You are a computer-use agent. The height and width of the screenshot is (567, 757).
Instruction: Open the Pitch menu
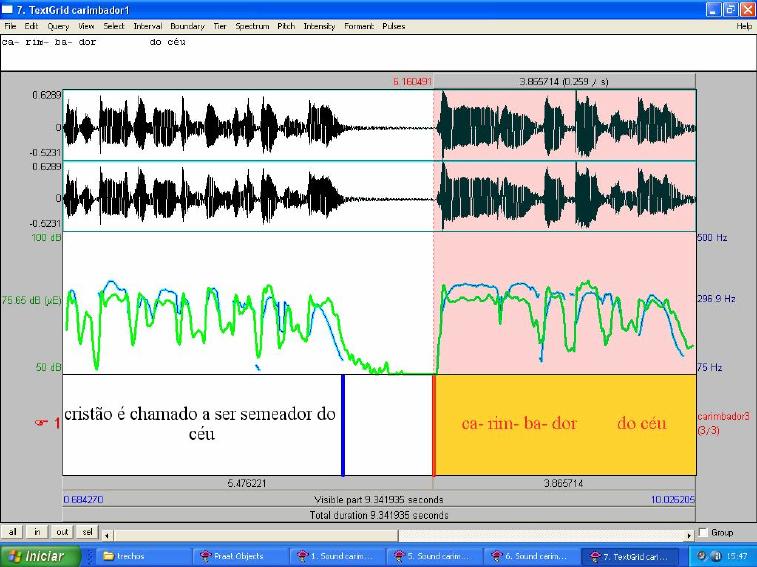pos(286,26)
